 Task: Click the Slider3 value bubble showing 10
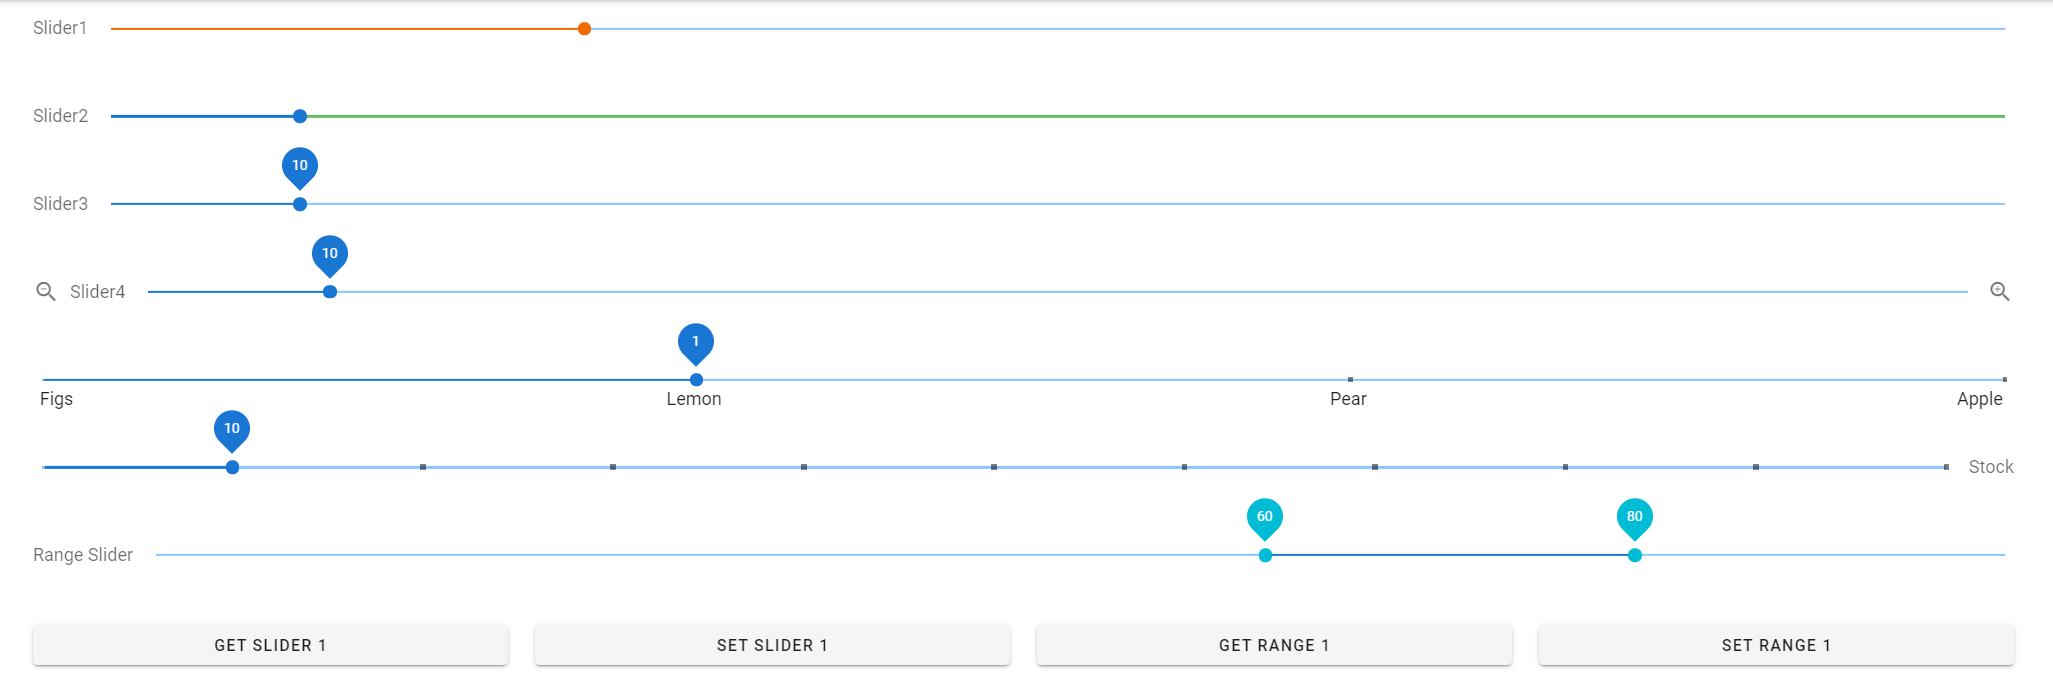[x=300, y=166]
